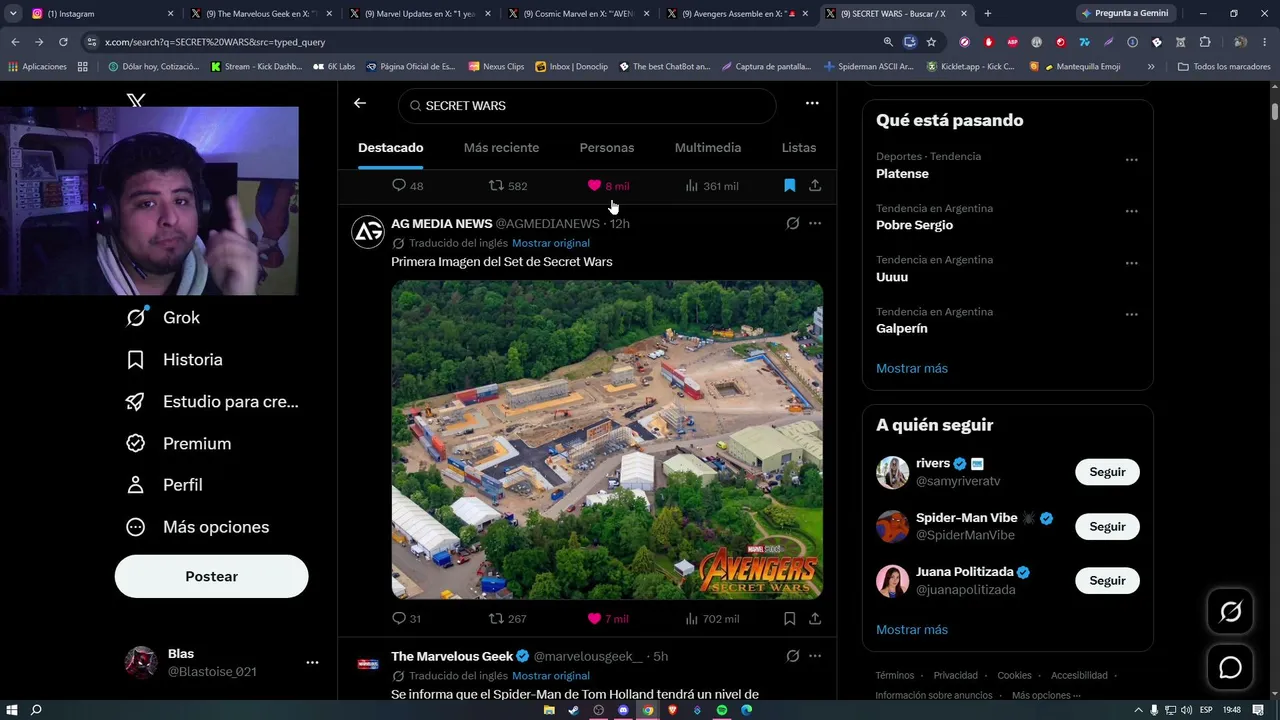Open options for the Uuuu trend
Viewport: 1280px width, 720px height.
[1132, 264]
